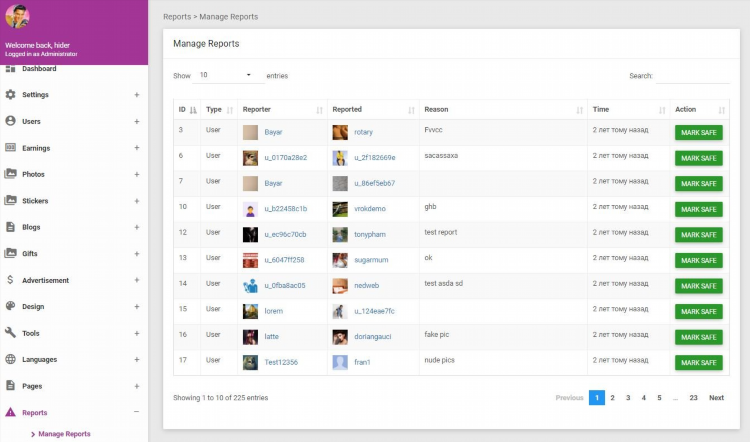This screenshot has width=750, height=442.
Task: Open reported user link nedweb
Action: 366,286
